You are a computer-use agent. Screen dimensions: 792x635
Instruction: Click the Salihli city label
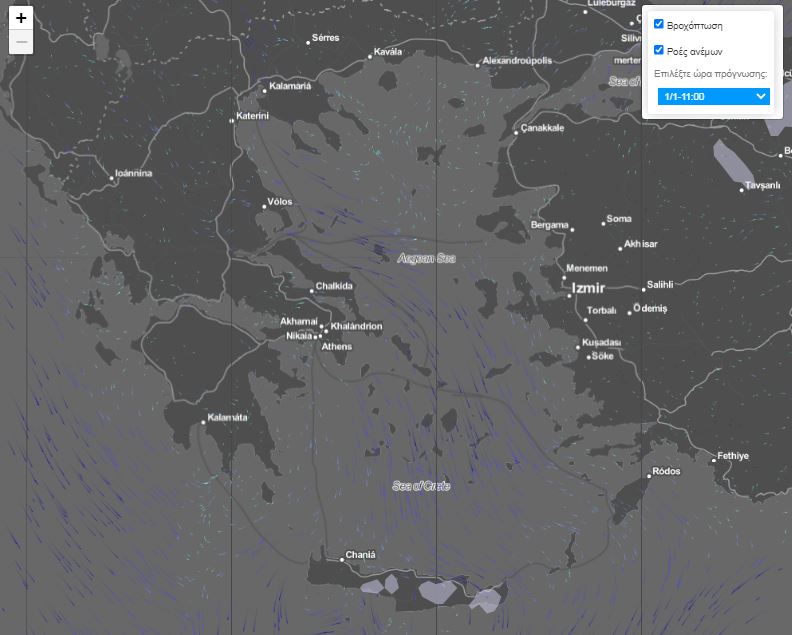click(x=660, y=284)
